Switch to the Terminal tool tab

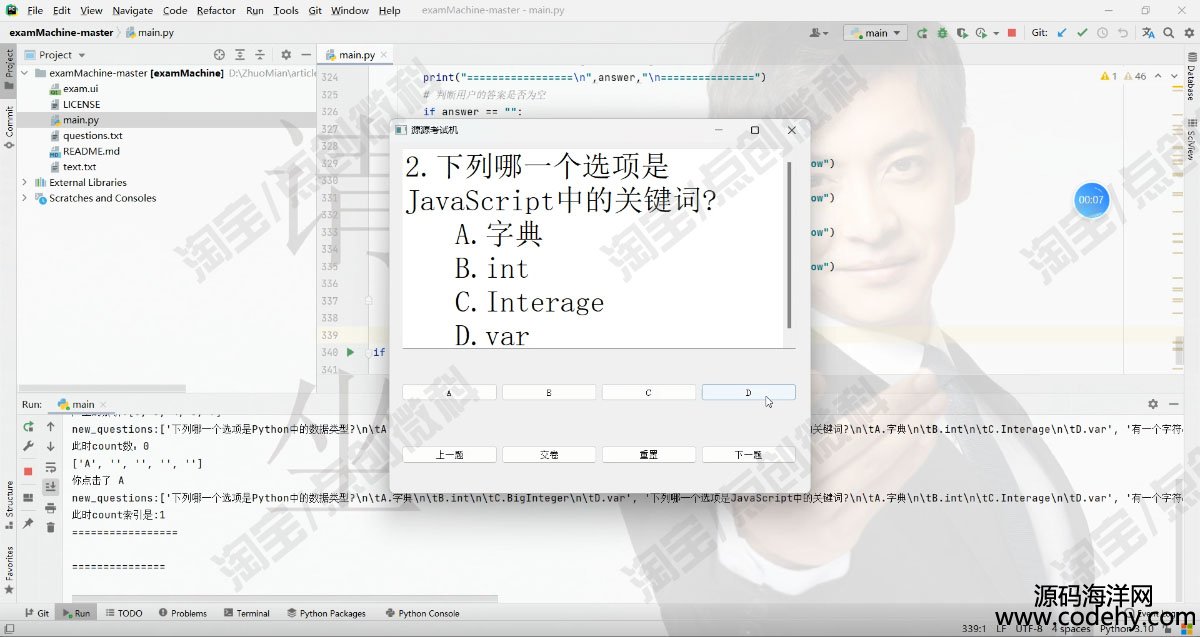(246, 613)
